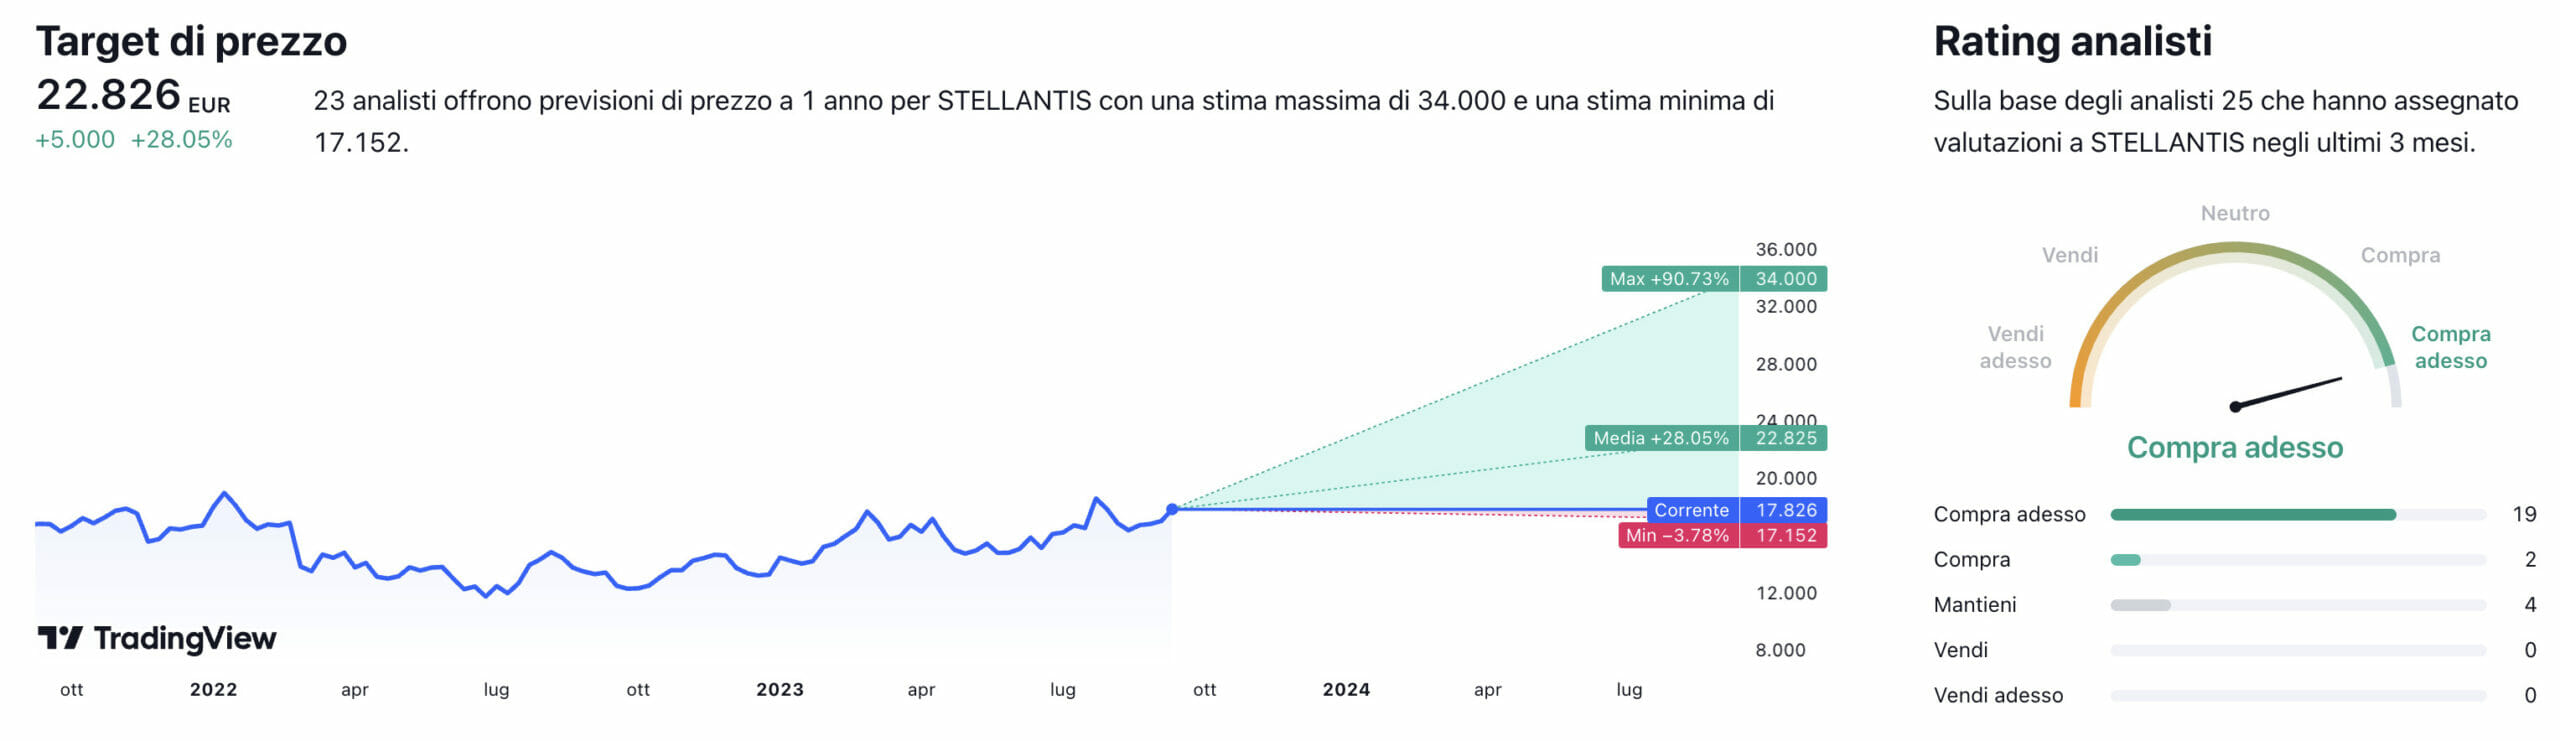Click the TradingView logo icon
The image size is (2560, 741).
[59, 638]
